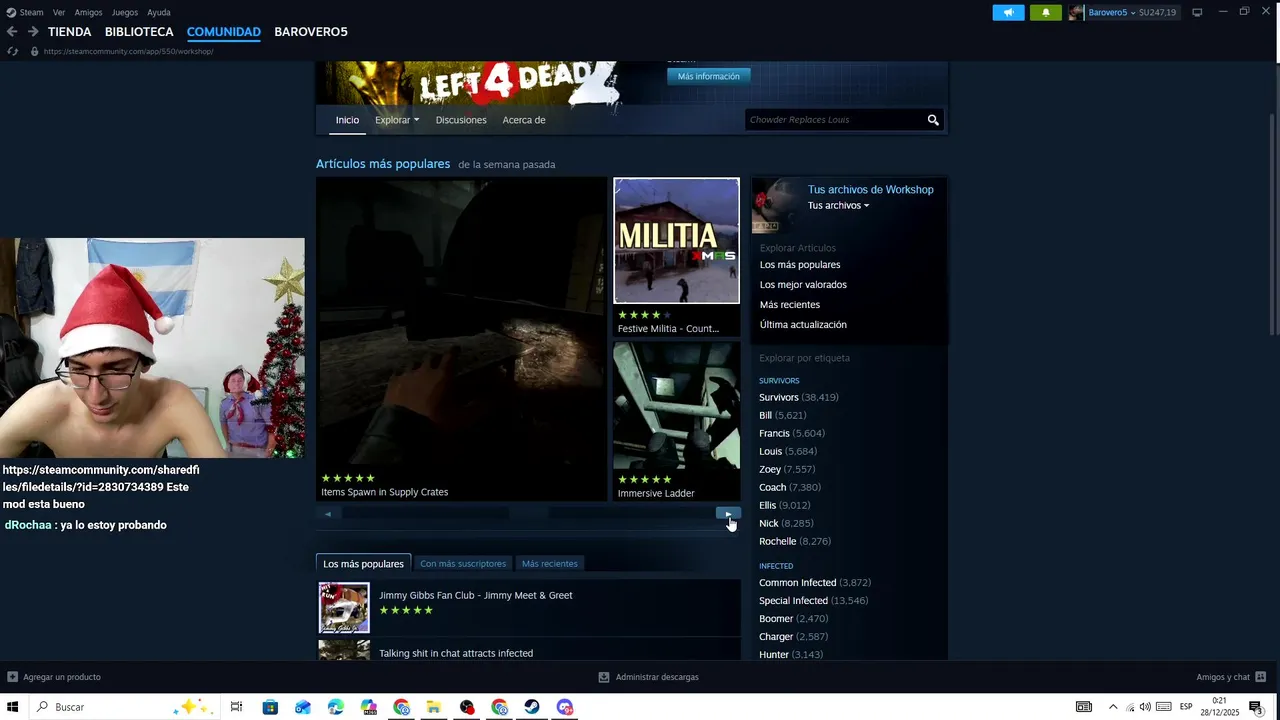This screenshot has width=1280, height=720.
Task: Open Immersive Ladder thumbnail
Action: coord(676,405)
